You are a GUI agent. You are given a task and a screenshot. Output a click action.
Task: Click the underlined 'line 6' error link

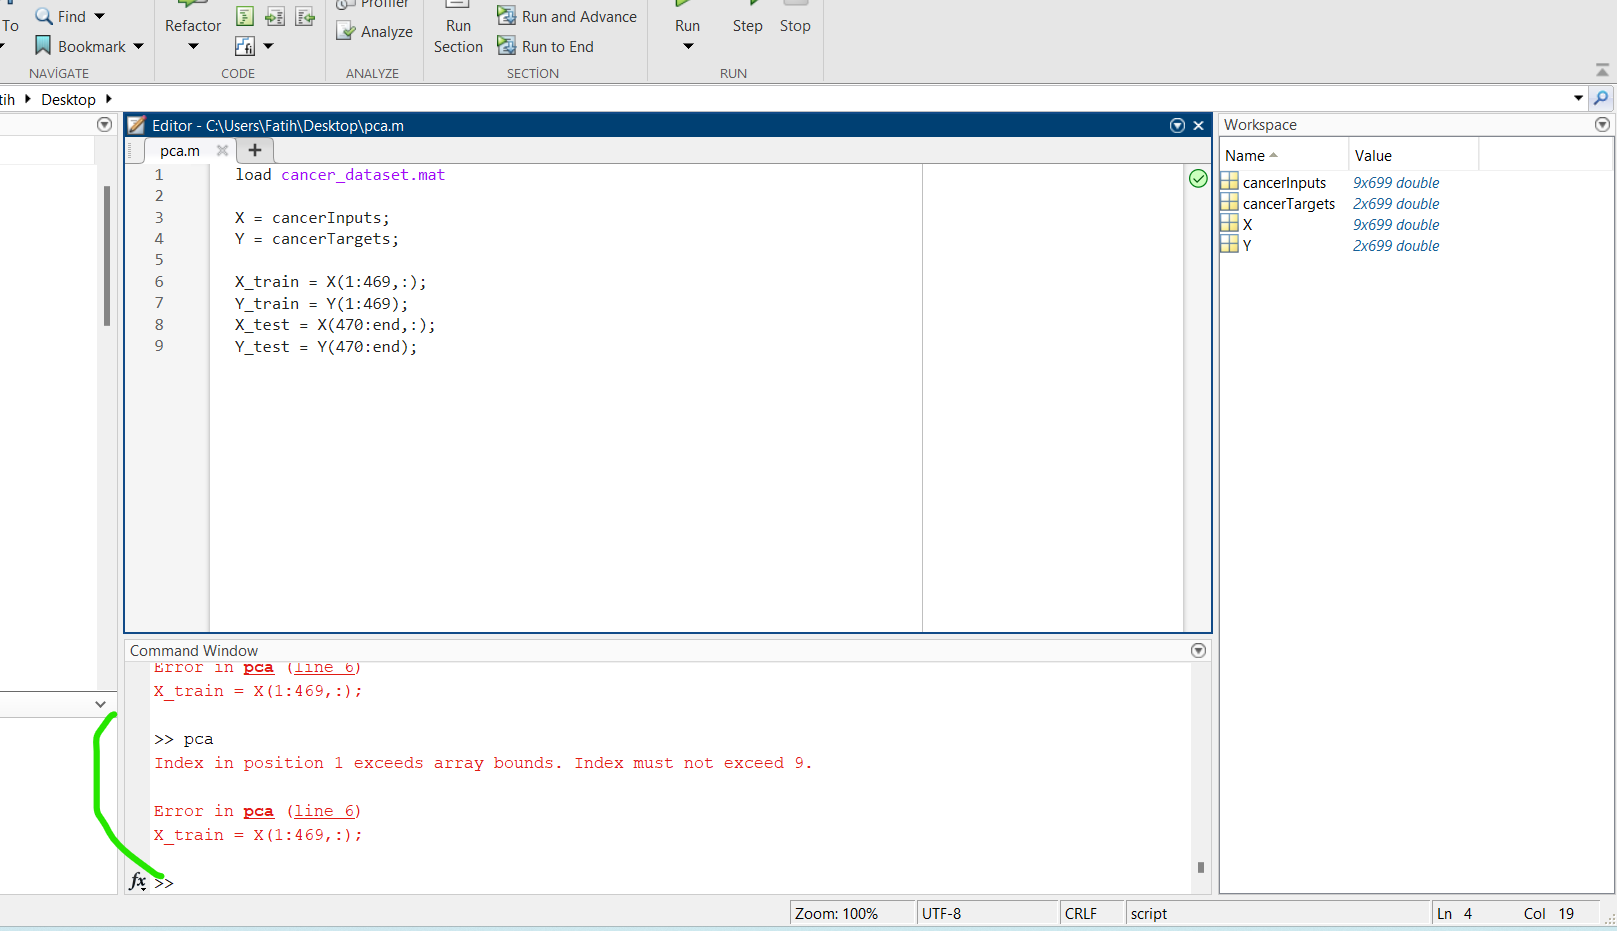(x=323, y=811)
